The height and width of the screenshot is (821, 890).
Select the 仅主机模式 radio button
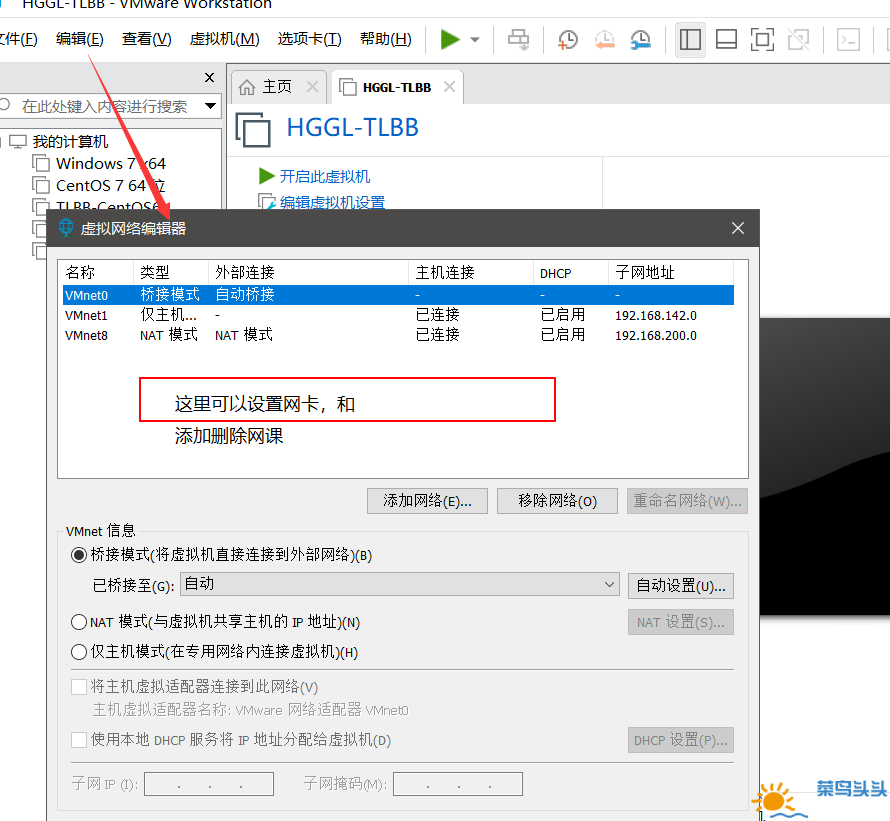coord(79,652)
